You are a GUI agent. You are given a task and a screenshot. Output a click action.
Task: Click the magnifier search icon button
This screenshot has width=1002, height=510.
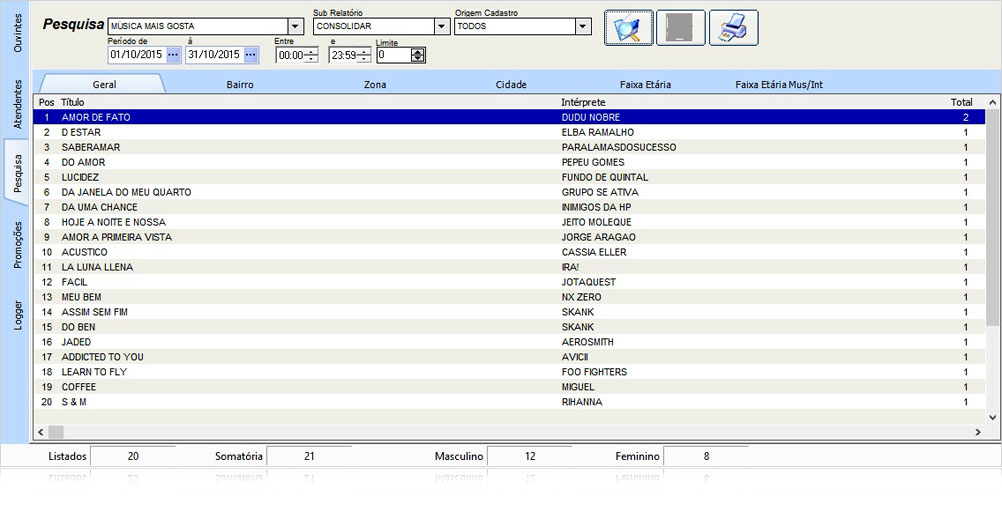point(629,28)
